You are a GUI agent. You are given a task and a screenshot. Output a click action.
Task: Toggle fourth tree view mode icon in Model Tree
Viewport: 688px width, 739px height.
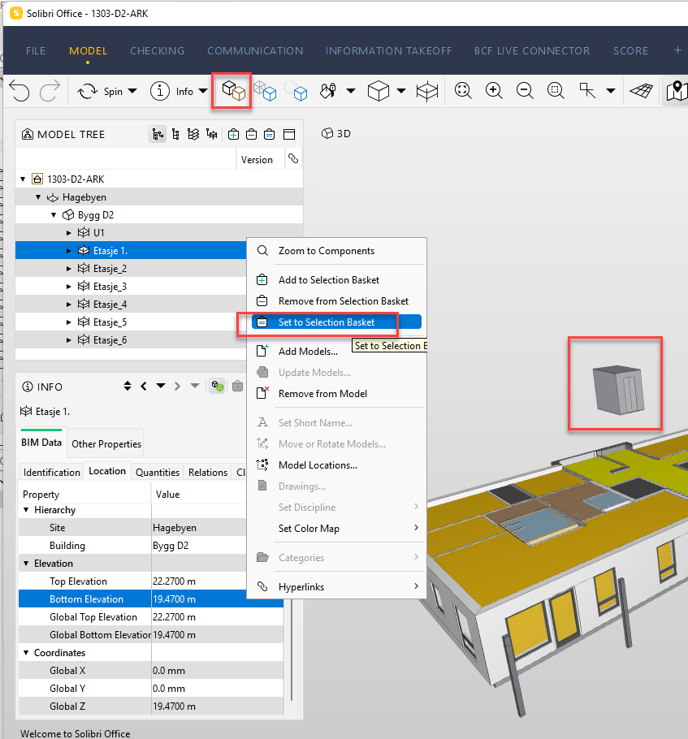pos(212,135)
